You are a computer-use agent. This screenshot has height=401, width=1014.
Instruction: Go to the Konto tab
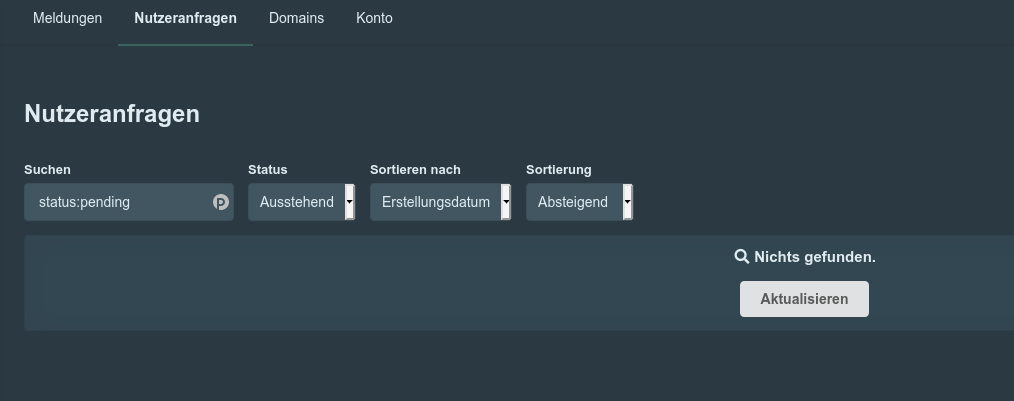pyautogui.click(x=374, y=18)
